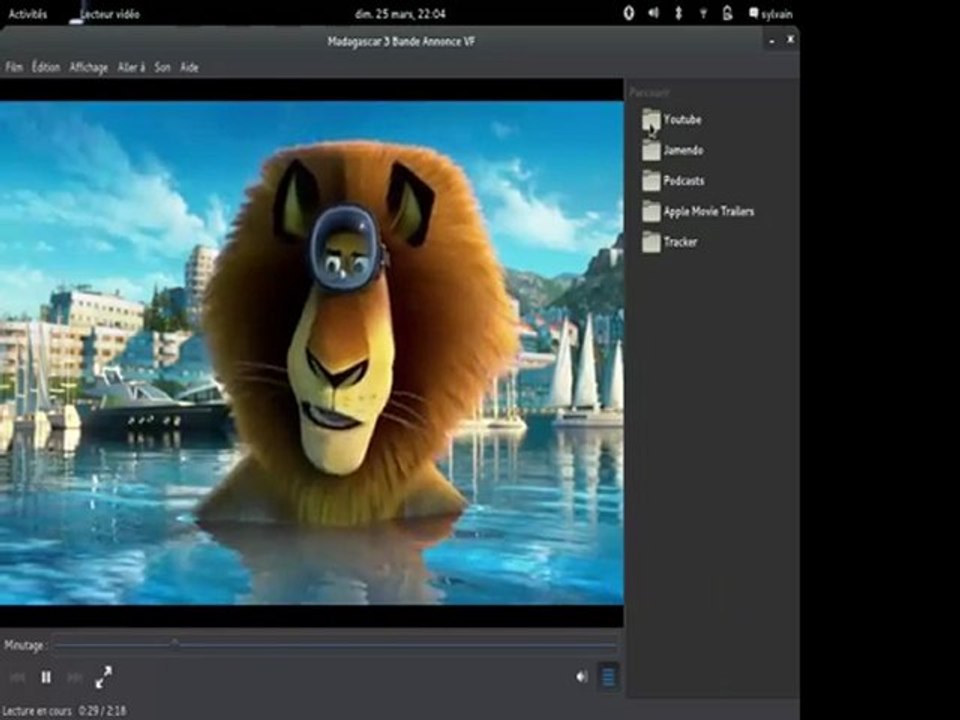
Task: Click the 0:29 / 2:18 time display
Action: point(102,711)
